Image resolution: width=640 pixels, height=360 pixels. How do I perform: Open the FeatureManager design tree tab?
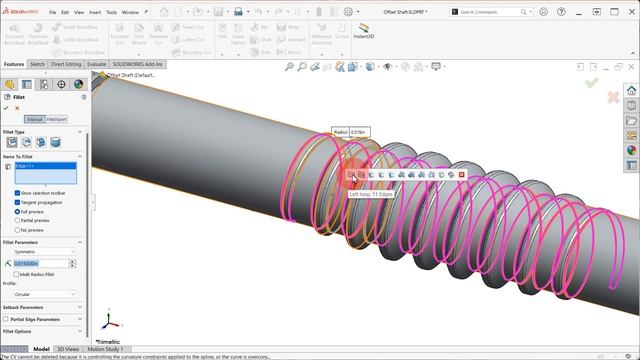point(9,84)
